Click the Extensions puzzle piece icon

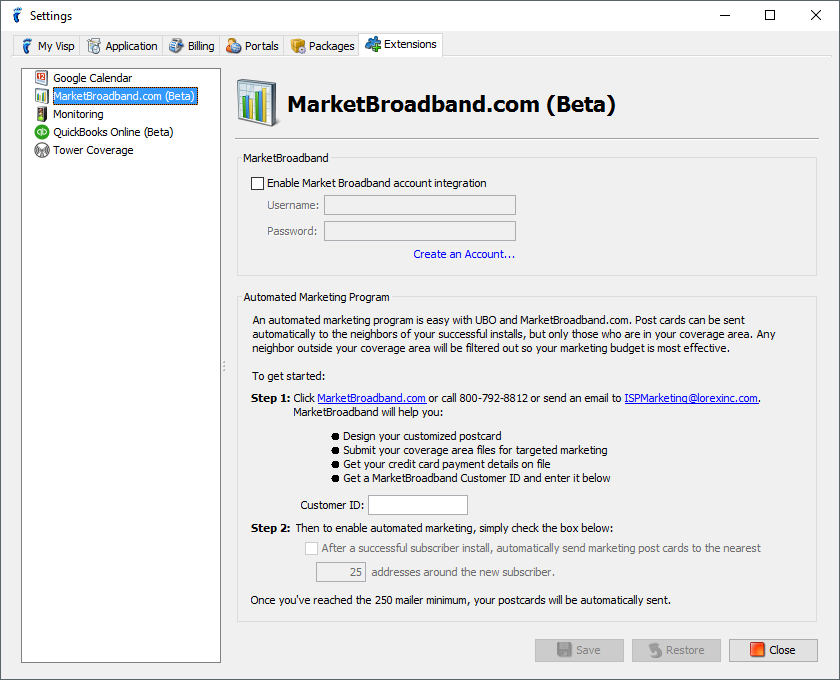click(373, 44)
